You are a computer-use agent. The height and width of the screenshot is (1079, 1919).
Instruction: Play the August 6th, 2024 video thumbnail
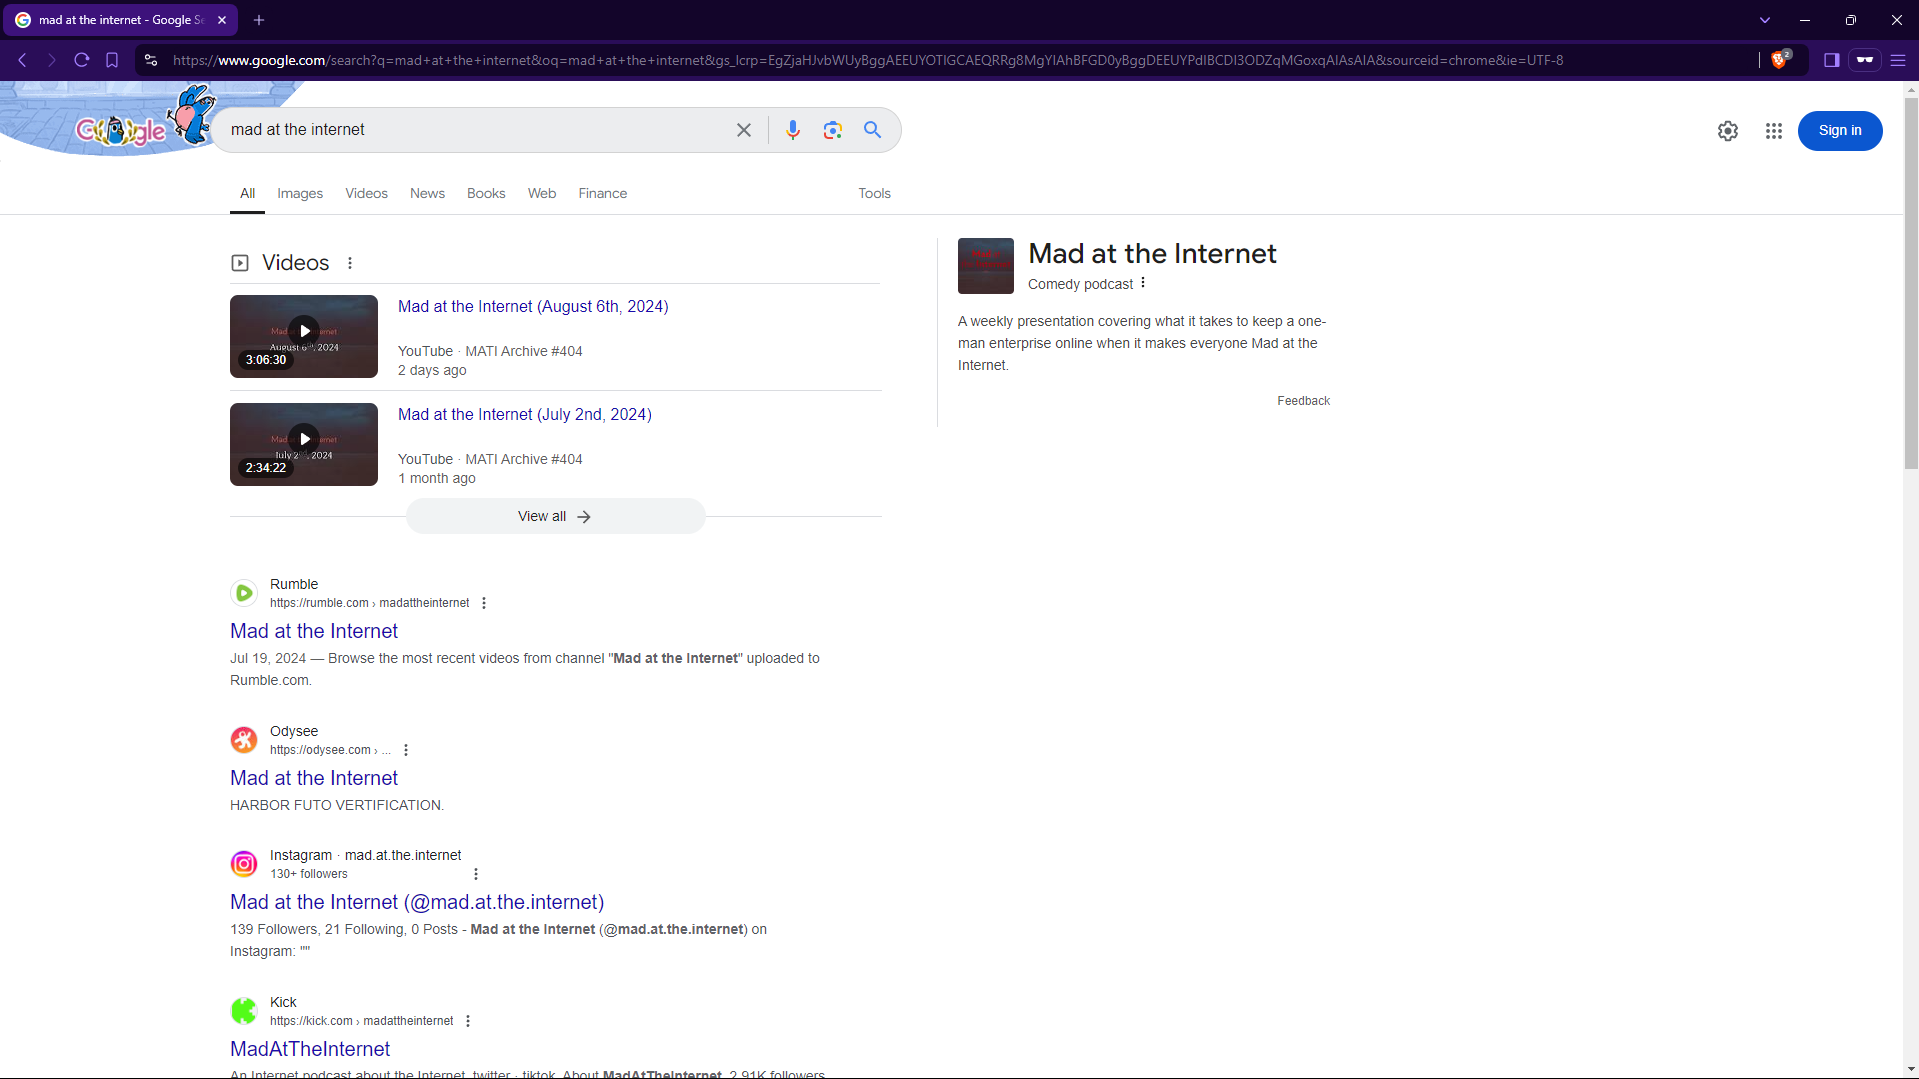tap(304, 336)
